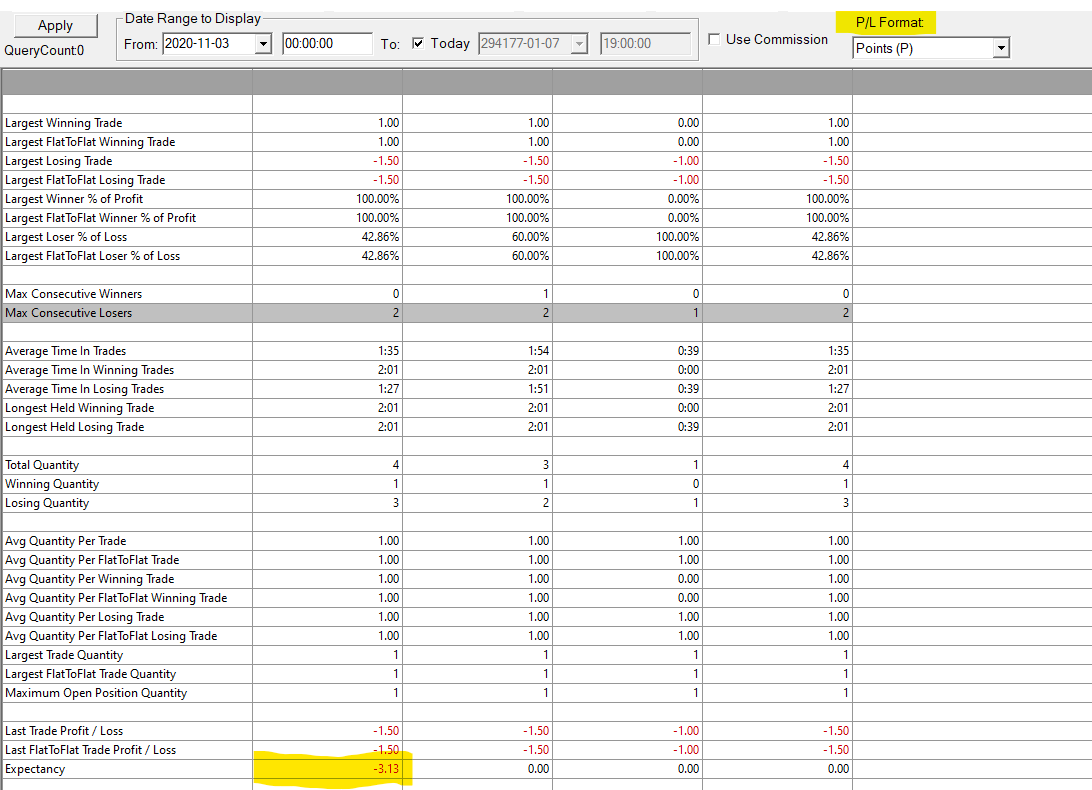Click Largest FlatToFlat Trade Quantity label
The image size is (1092, 790).
pyautogui.click(x=91, y=674)
